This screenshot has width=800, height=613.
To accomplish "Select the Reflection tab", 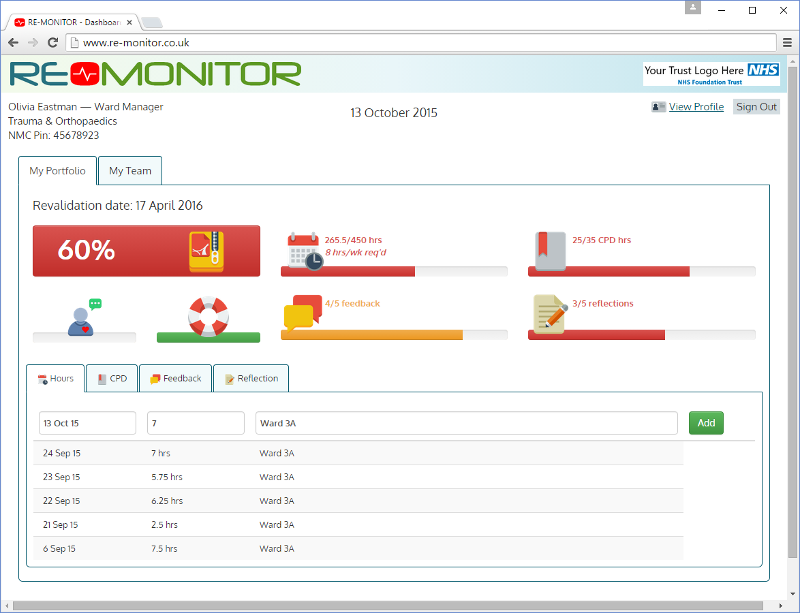I will 251,379.
